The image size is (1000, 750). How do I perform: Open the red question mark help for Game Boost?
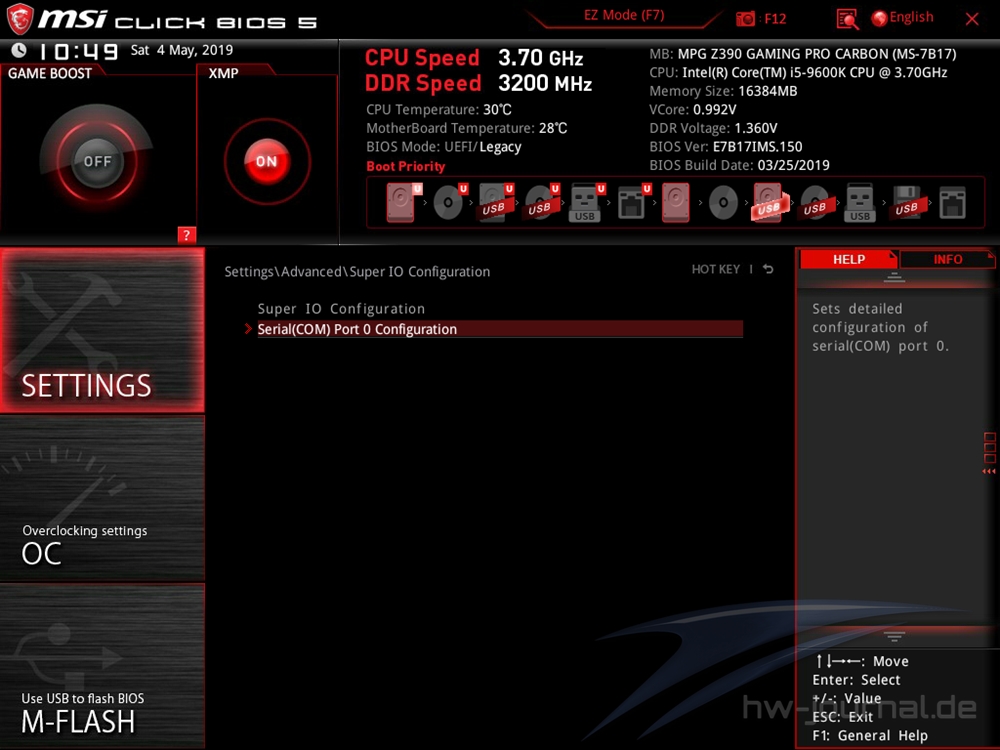pyautogui.click(x=186, y=235)
